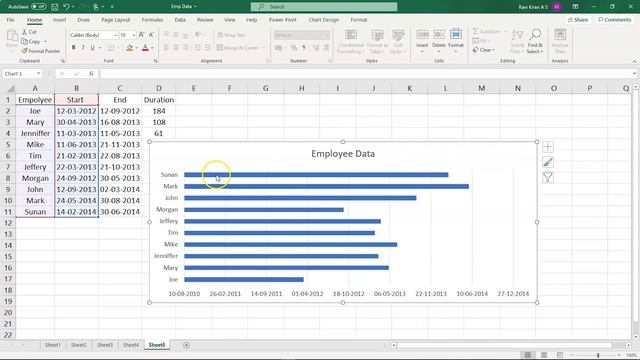Open the Sheet4 worksheet tab
This screenshot has height=360, width=640.
pyautogui.click(x=131, y=345)
